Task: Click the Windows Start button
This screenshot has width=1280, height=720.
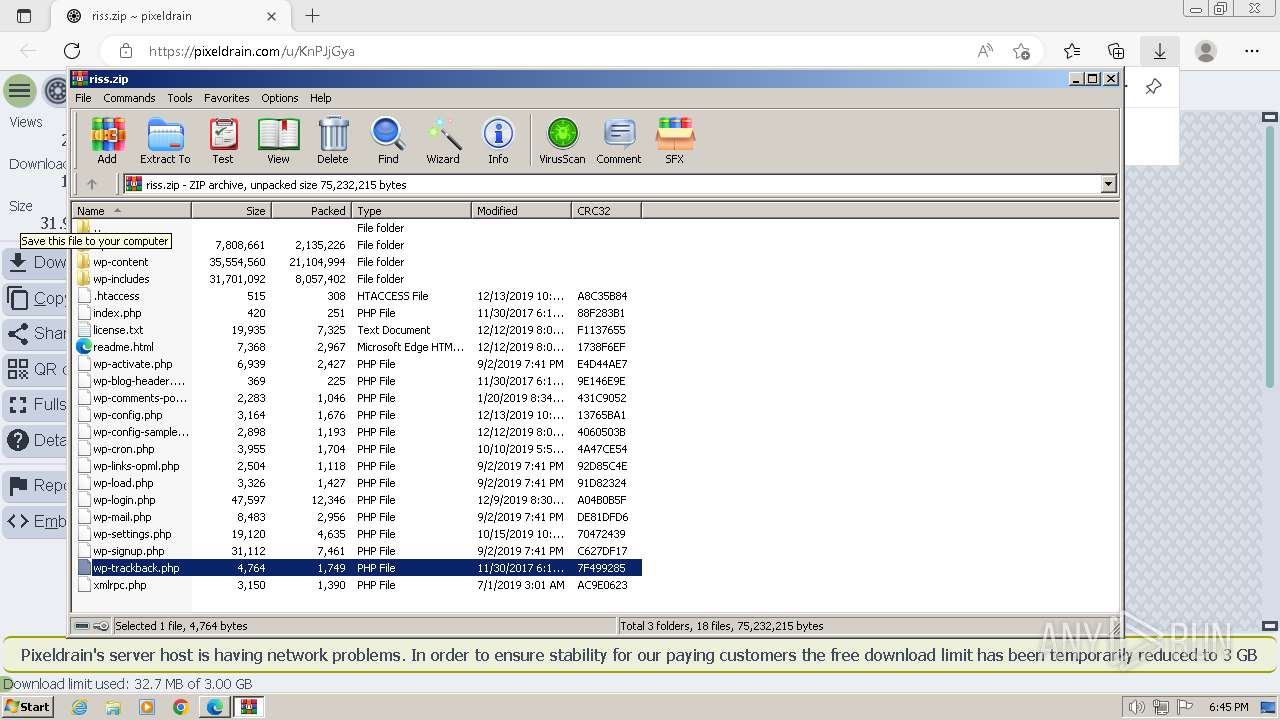Action: coord(27,707)
